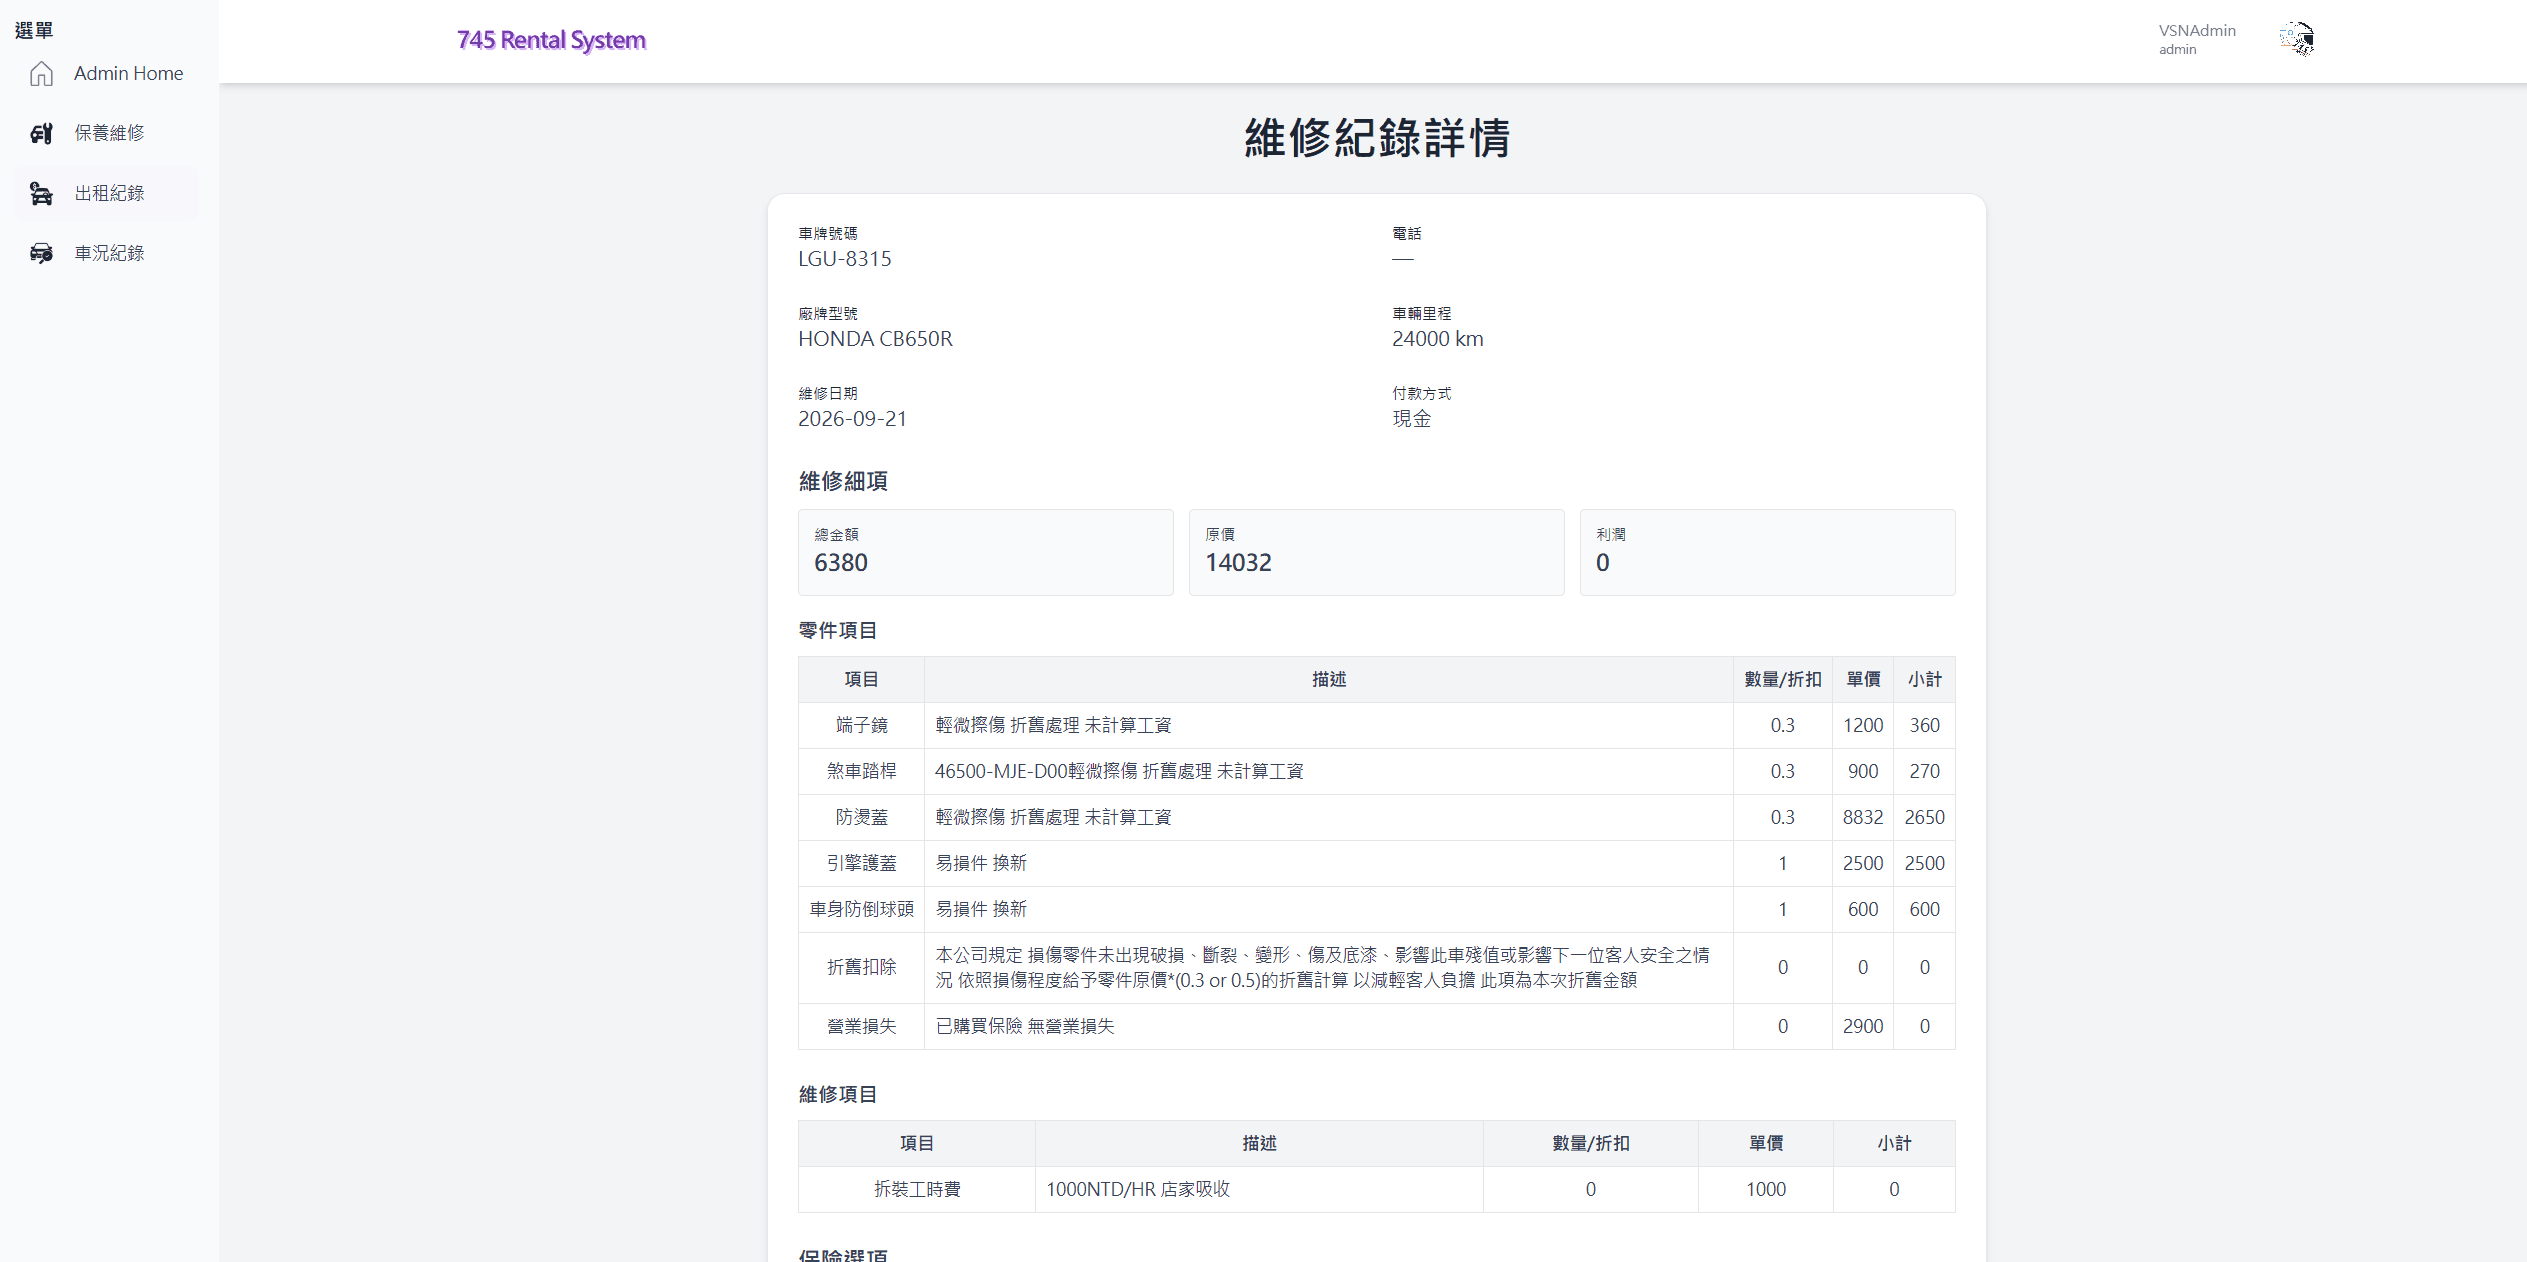Click the 保養維修 wrench car icon
This screenshot has height=1262, width=2527.
pos(41,133)
